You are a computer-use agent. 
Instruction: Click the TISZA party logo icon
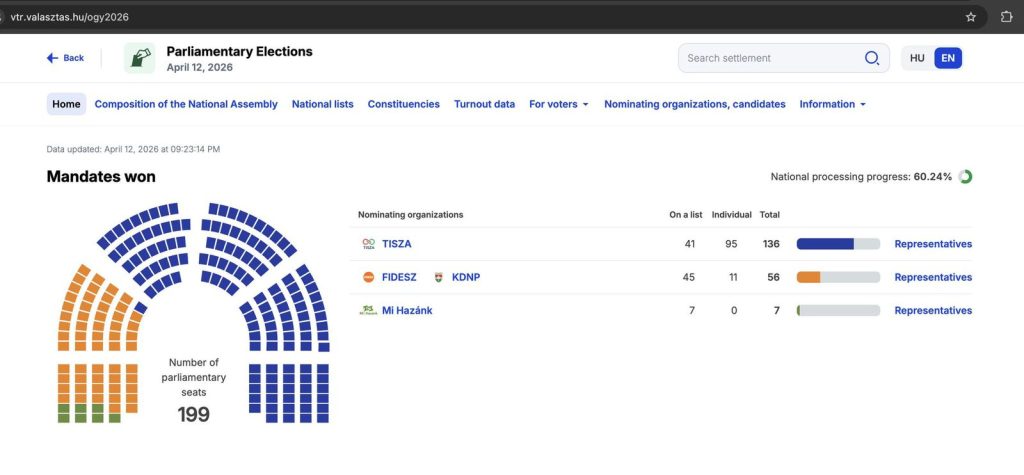[369, 244]
